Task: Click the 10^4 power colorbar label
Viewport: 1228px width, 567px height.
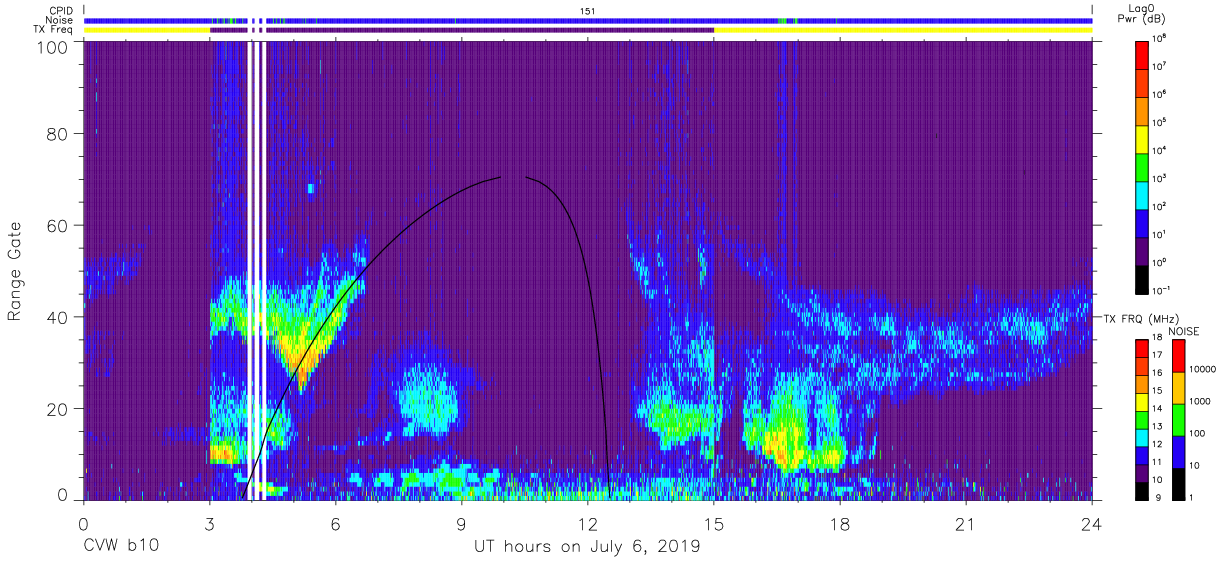Action: 1161,150
